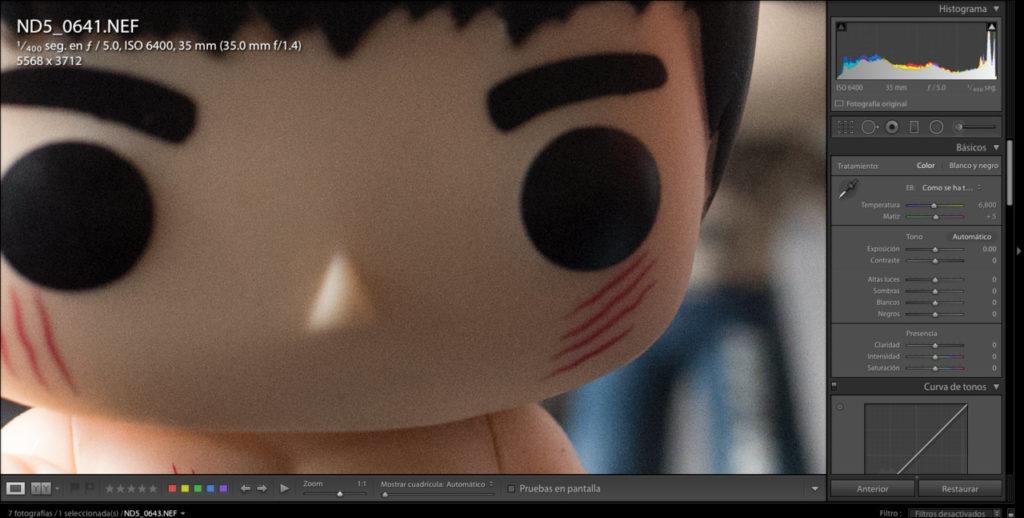
Task: Enable Pruebas en pantalla checkbox
Action: coord(511,489)
